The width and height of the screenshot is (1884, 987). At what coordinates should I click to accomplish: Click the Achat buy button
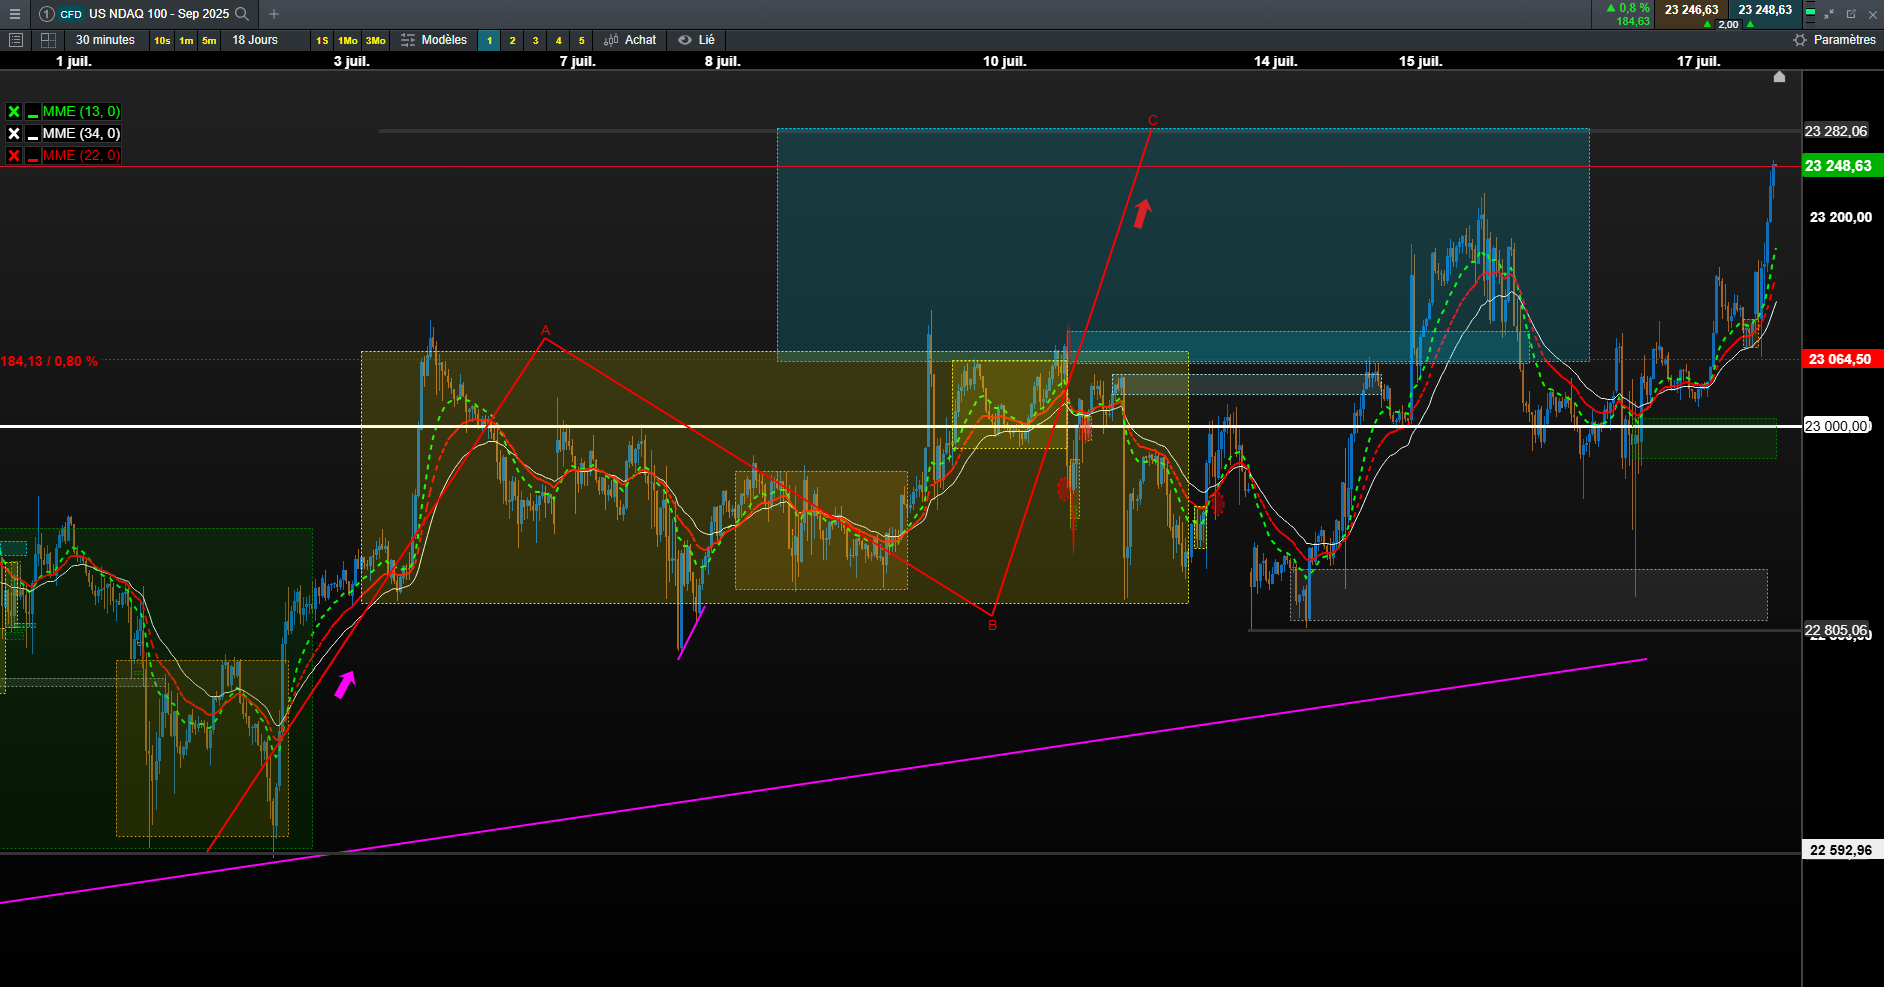pos(630,40)
